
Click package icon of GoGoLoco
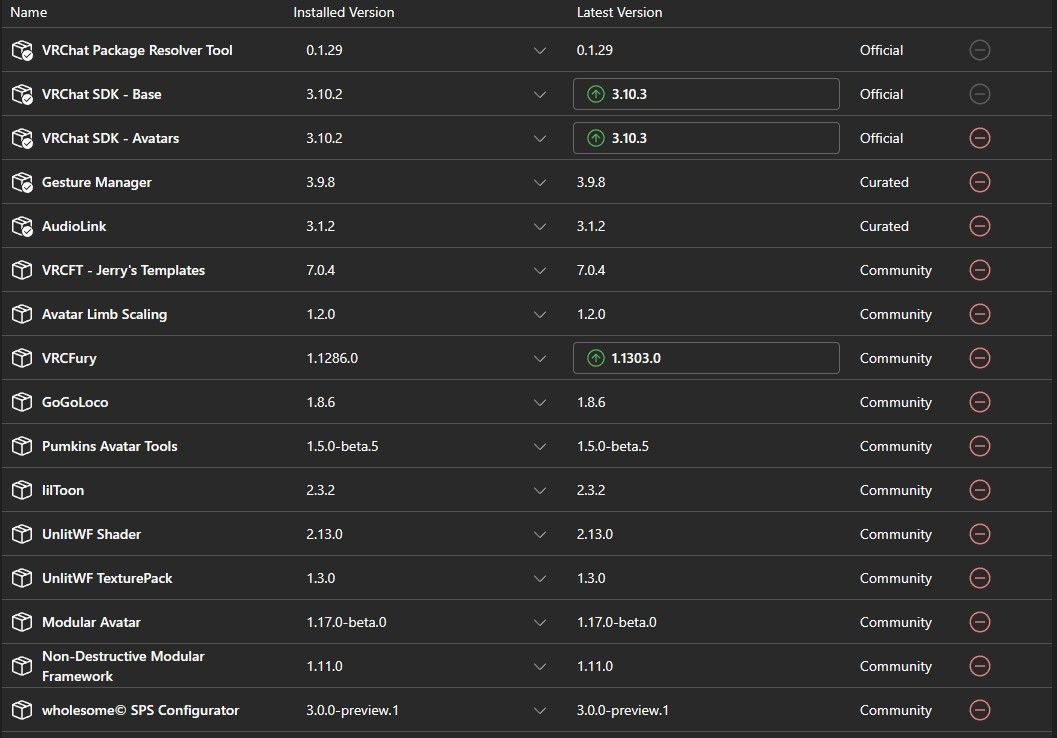point(22,402)
